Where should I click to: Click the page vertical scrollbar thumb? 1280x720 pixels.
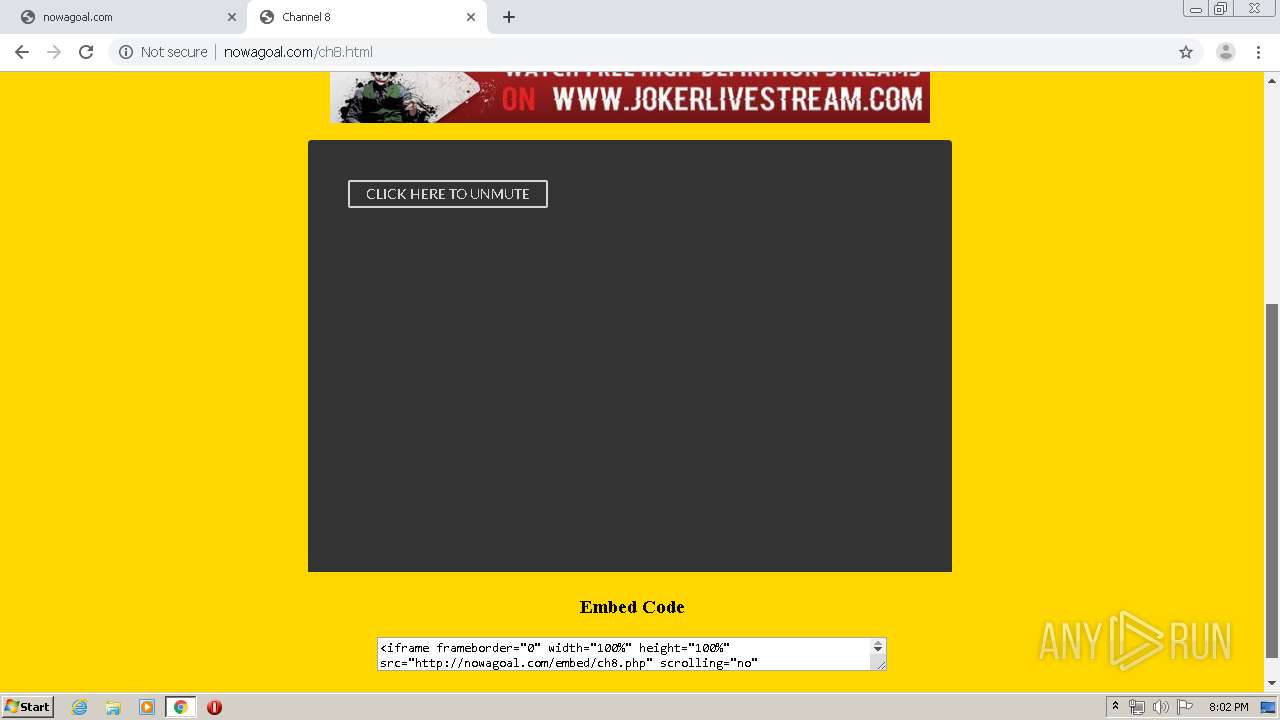(x=1272, y=481)
